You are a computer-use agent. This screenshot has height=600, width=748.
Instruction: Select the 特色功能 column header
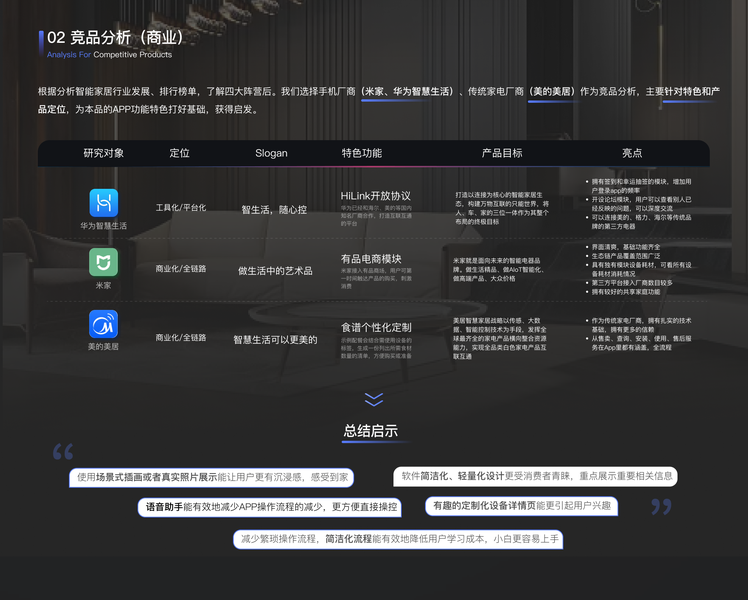pos(362,153)
